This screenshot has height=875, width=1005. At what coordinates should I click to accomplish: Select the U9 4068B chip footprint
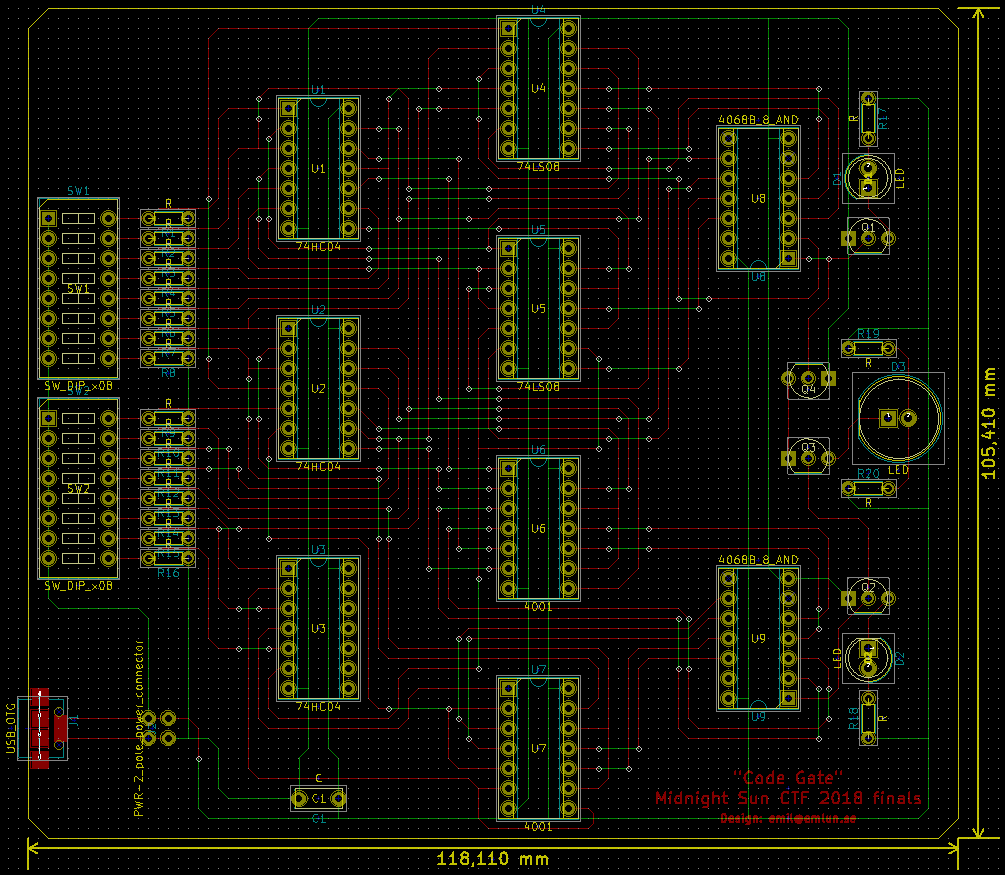[x=758, y=638]
